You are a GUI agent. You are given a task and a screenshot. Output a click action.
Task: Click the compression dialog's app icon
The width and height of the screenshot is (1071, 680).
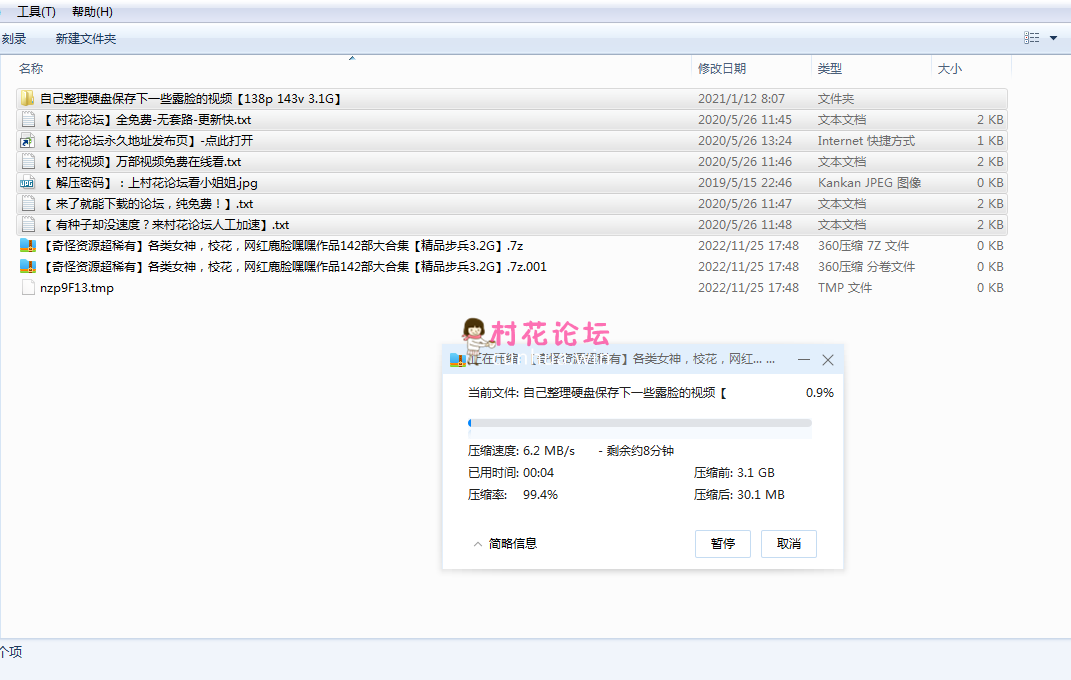(458, 360)
